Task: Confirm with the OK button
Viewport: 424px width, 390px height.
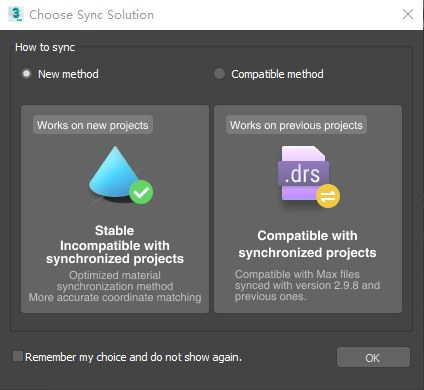Action: (x=373, y=357)
